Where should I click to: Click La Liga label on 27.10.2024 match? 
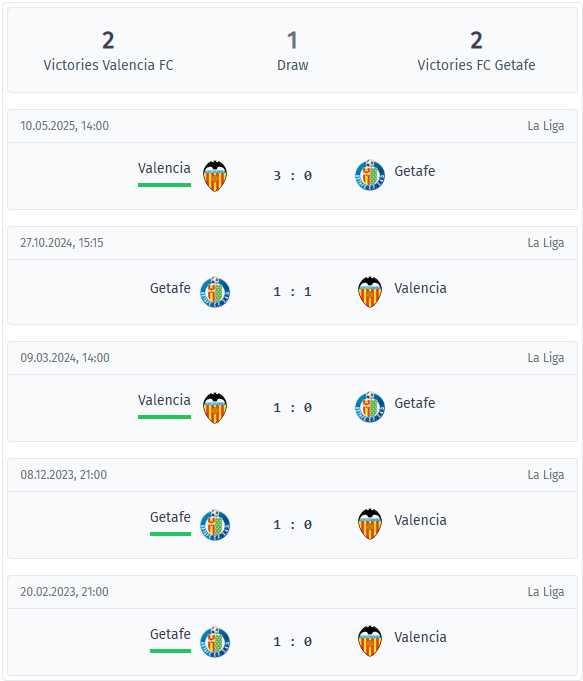(x=546, y=242)
